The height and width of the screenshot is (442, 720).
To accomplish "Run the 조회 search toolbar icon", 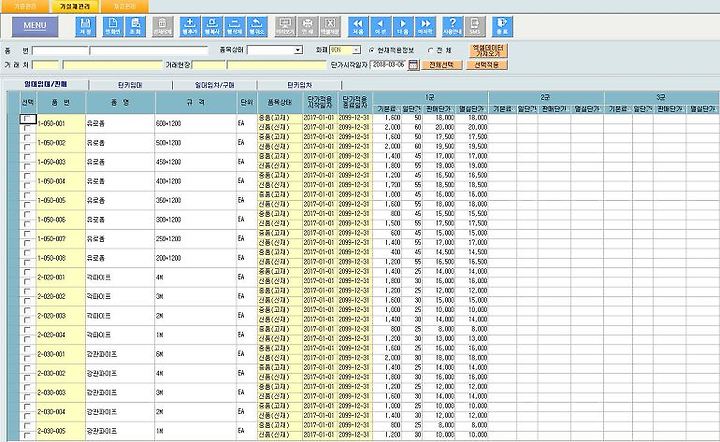I will tap(135, 27).
